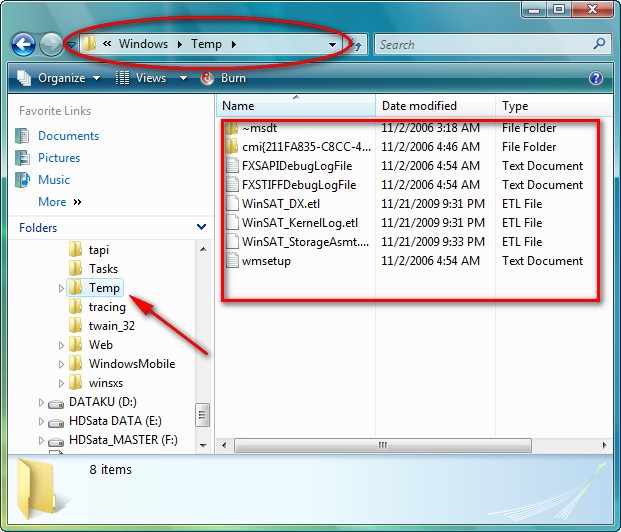Image resolution: width=621 pixels, height=532 pixels.
Task: Sort by the Name column header
Action: [x=295, y=106]
